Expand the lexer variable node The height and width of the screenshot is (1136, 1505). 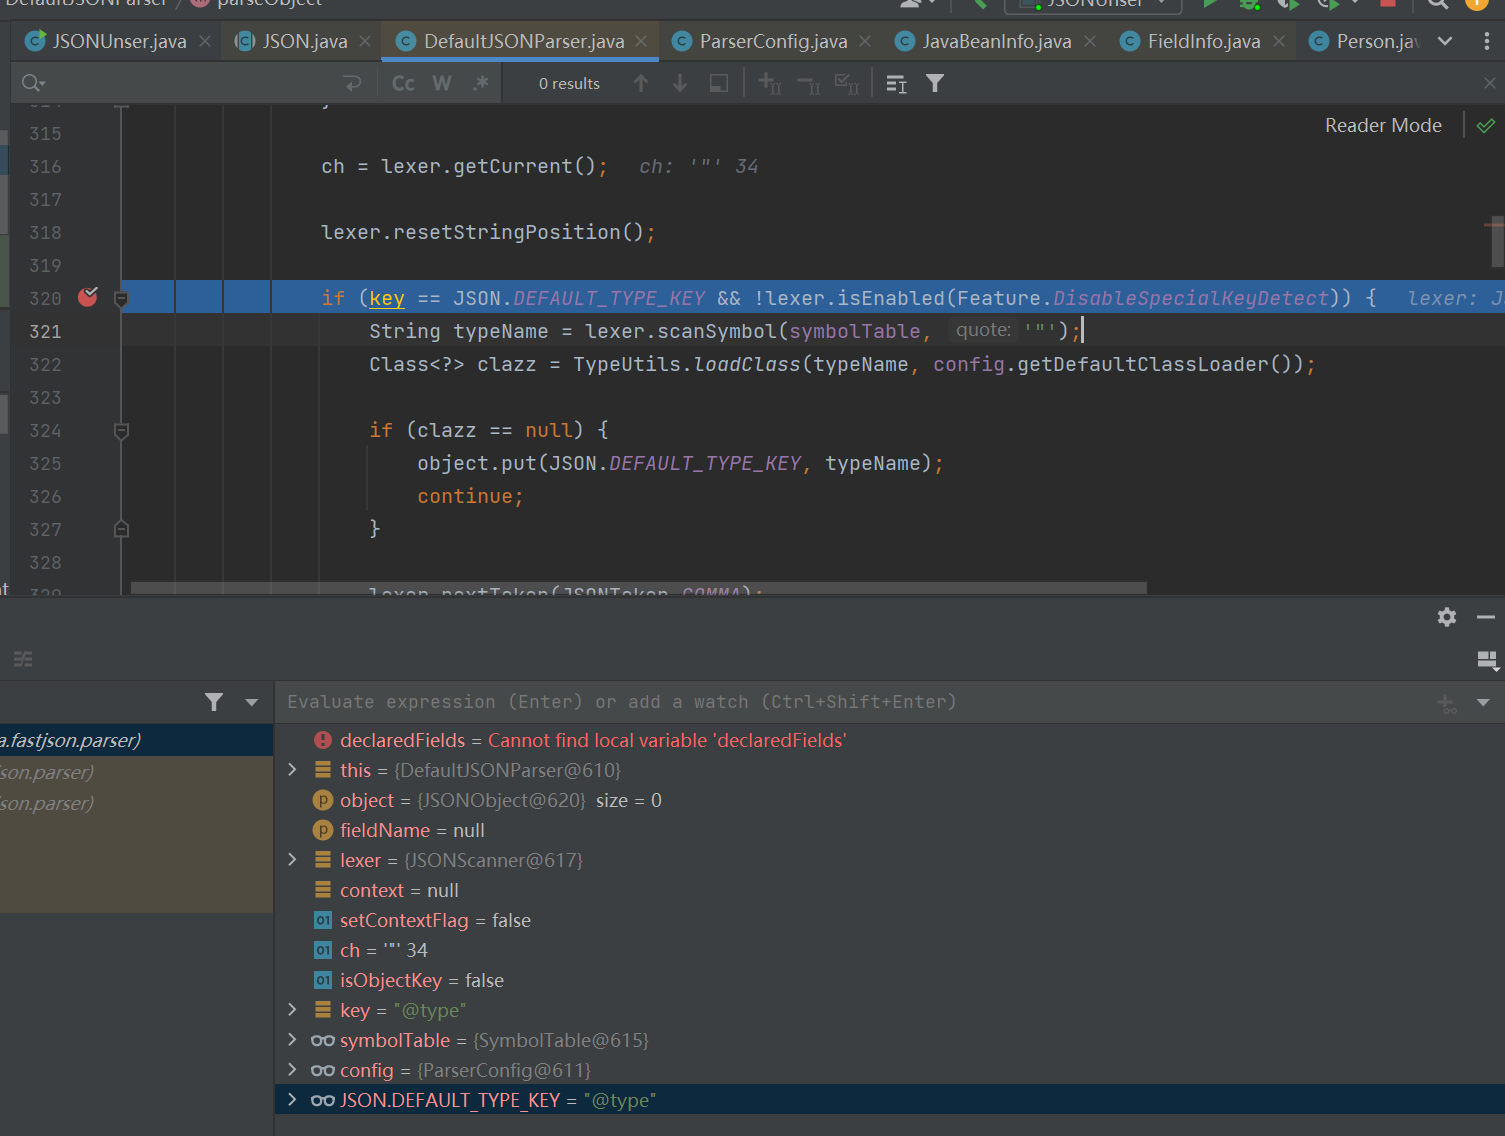coord(292,860)
